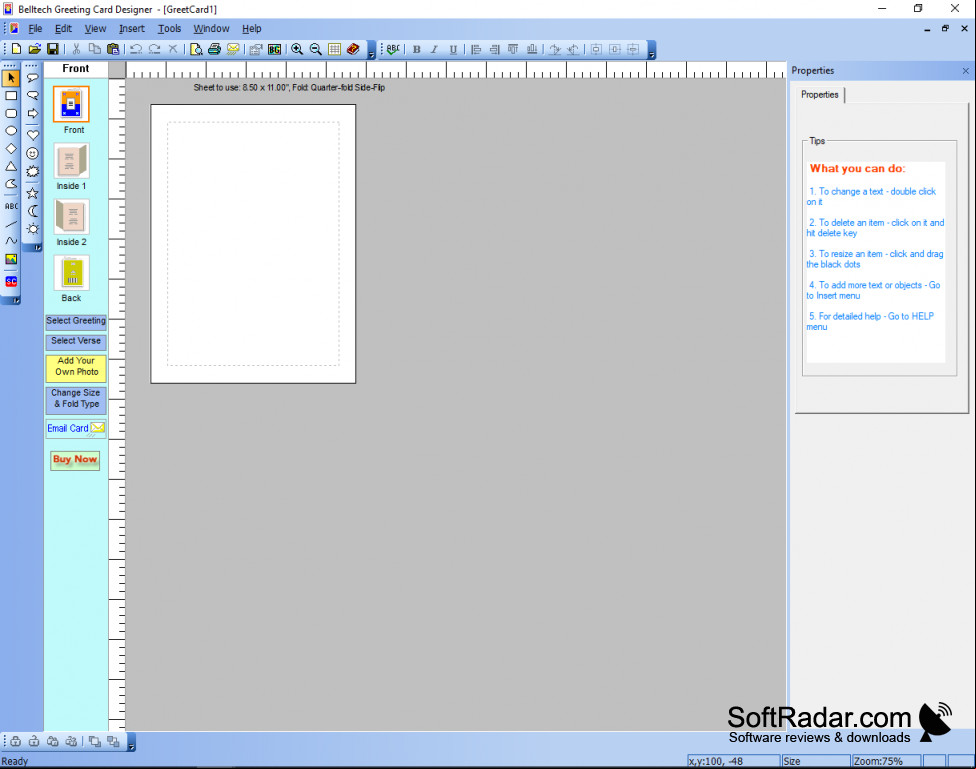The height and width of the screenshot is (769, 976).
Task: Expand the shapes toolbox overflow arrow
Action: coord(37,248)
